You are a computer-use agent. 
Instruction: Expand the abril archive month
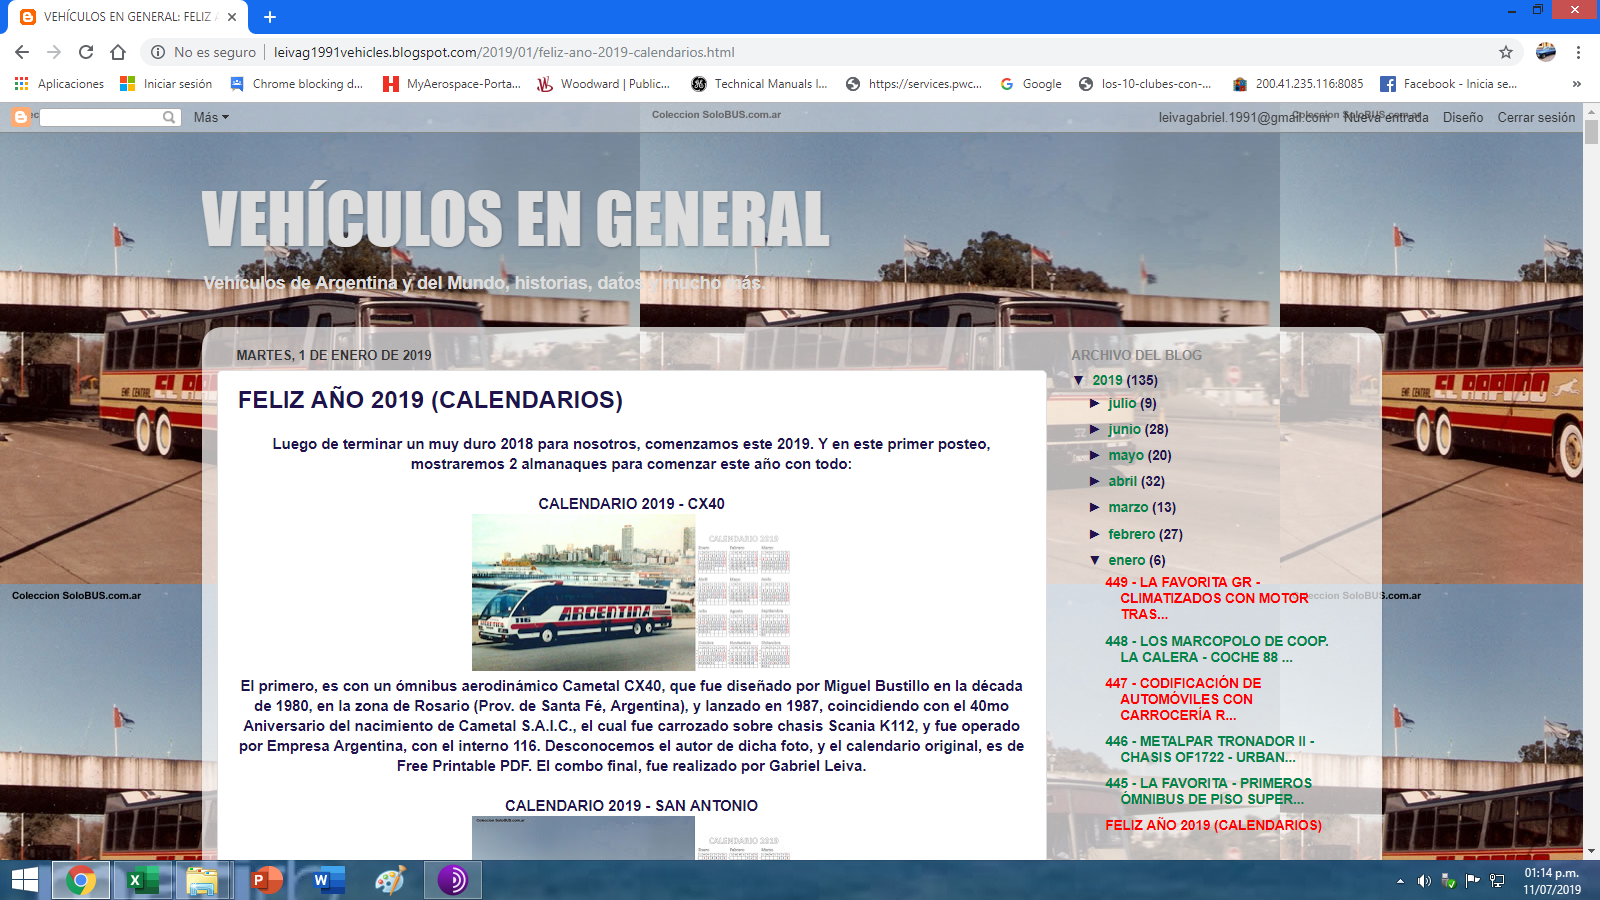[x=1095, y=482]
